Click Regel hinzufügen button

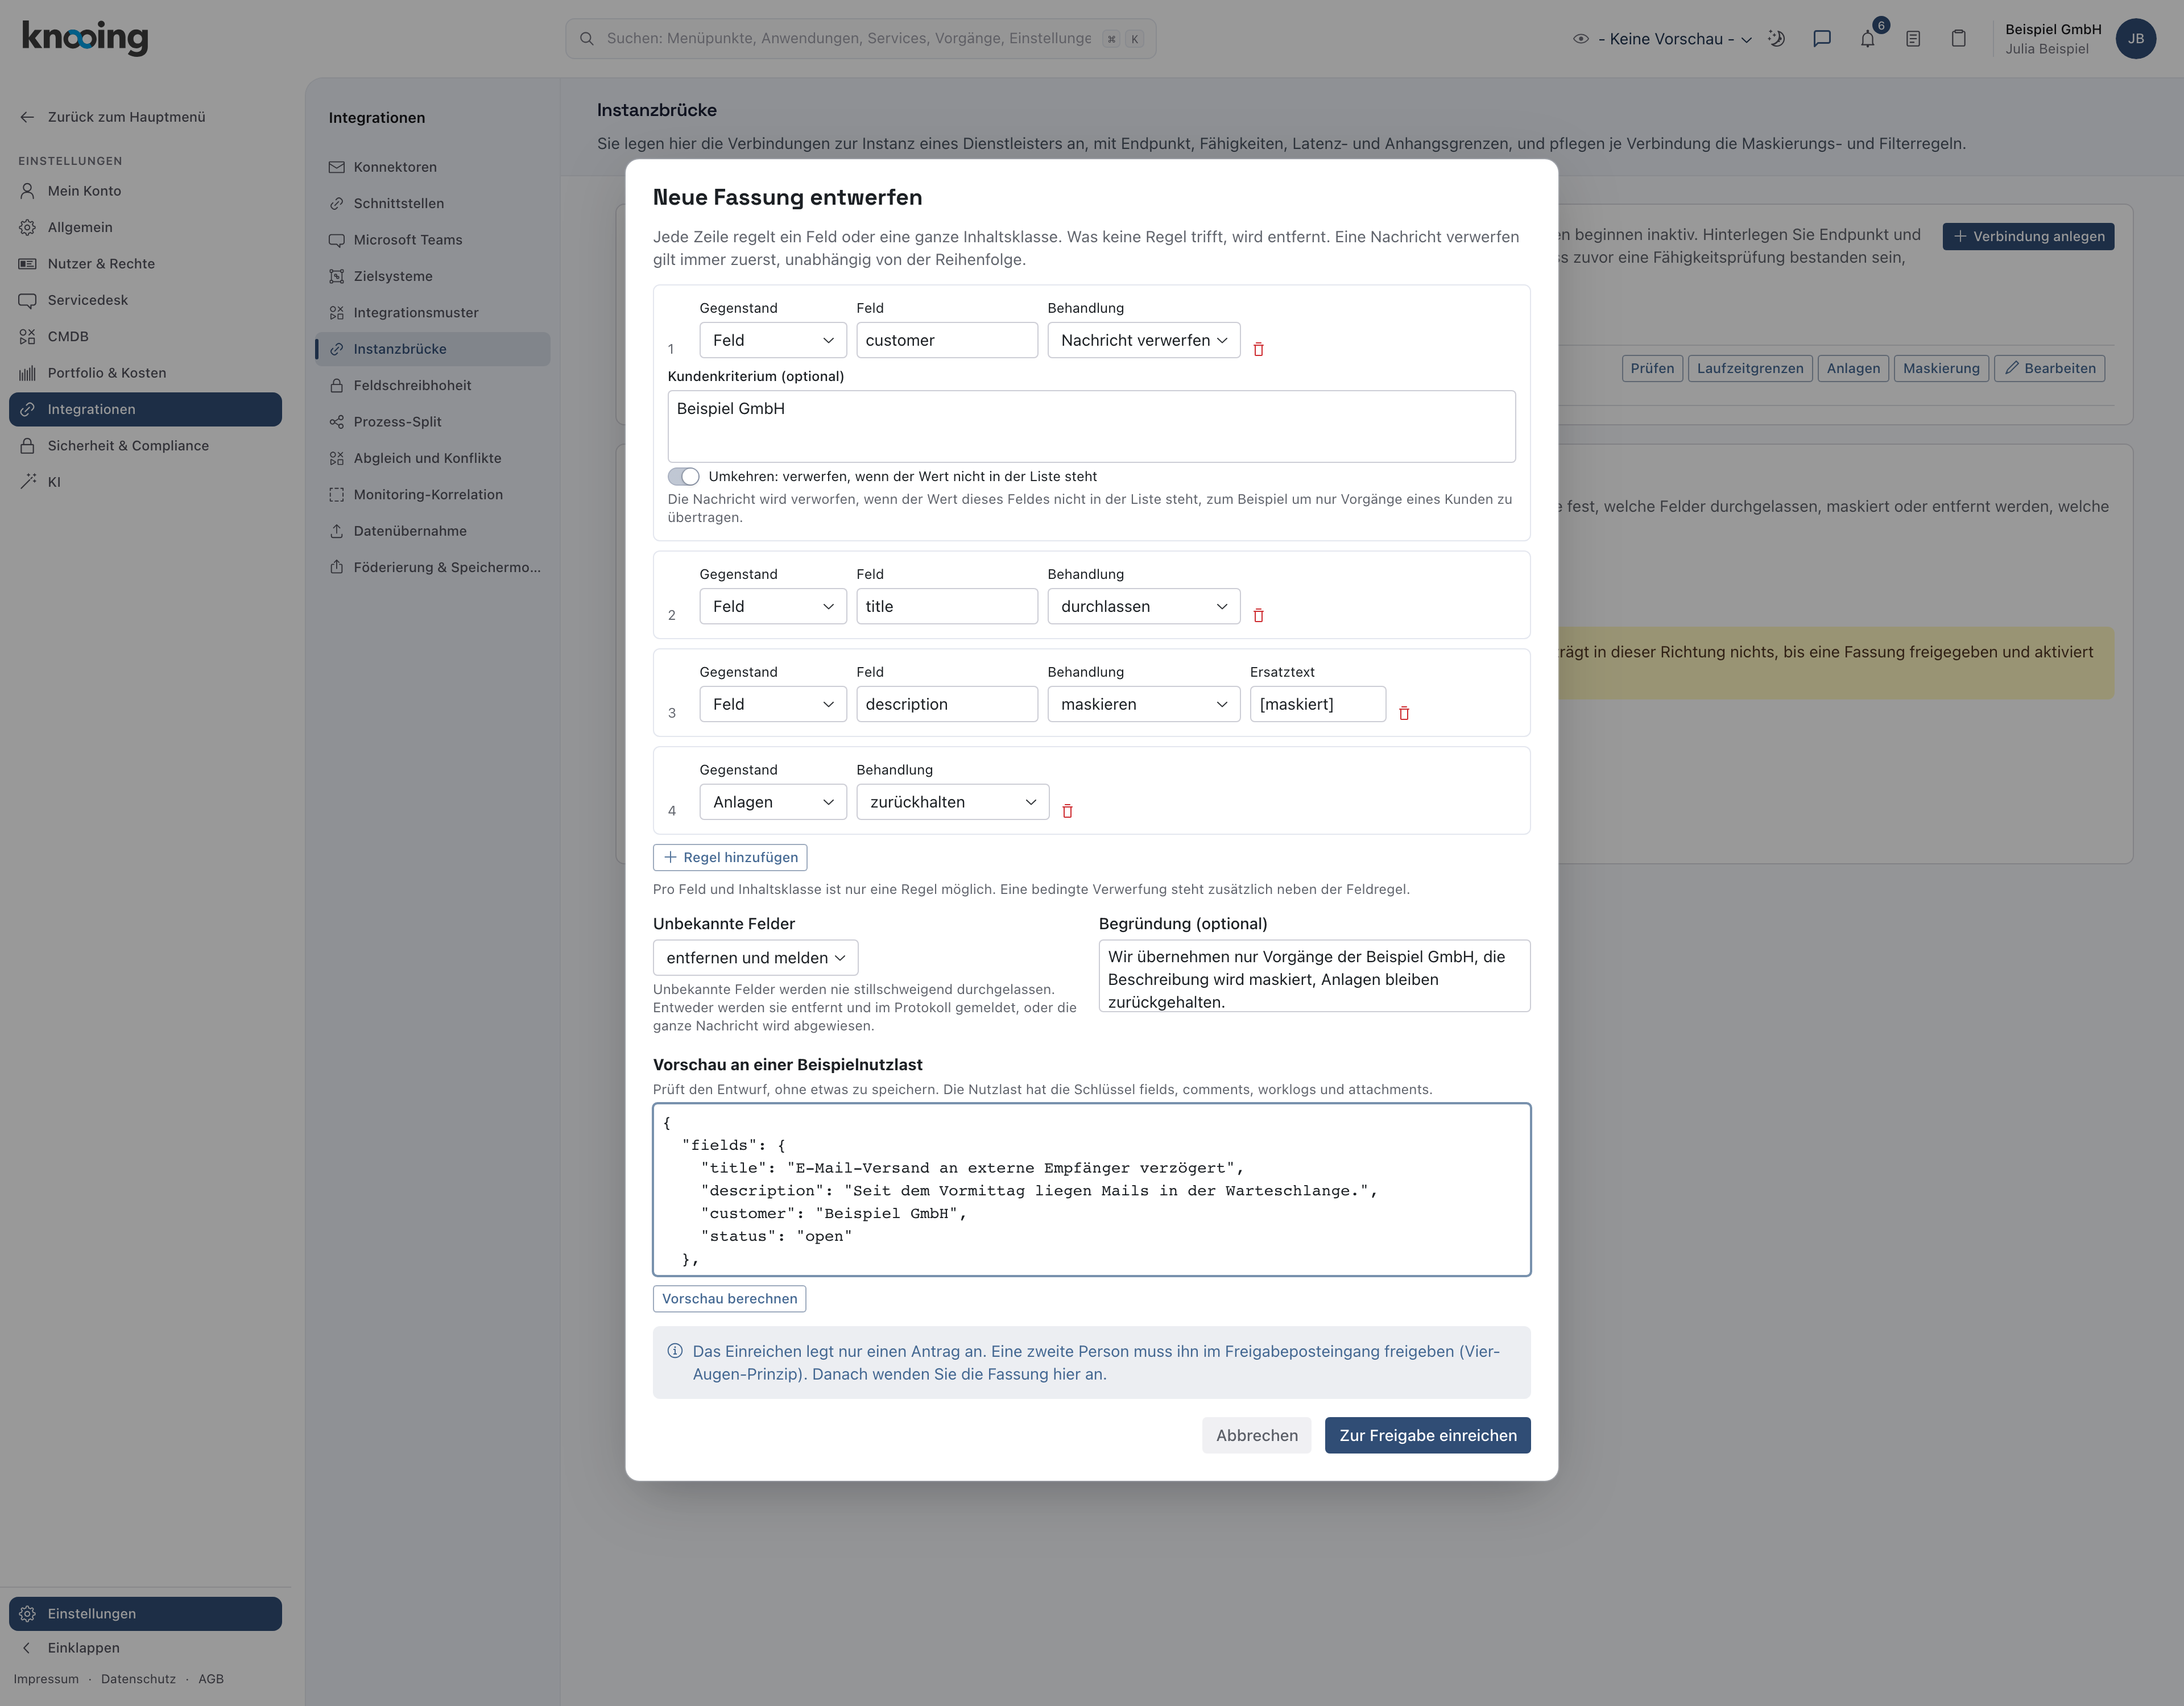coord(730,857)
